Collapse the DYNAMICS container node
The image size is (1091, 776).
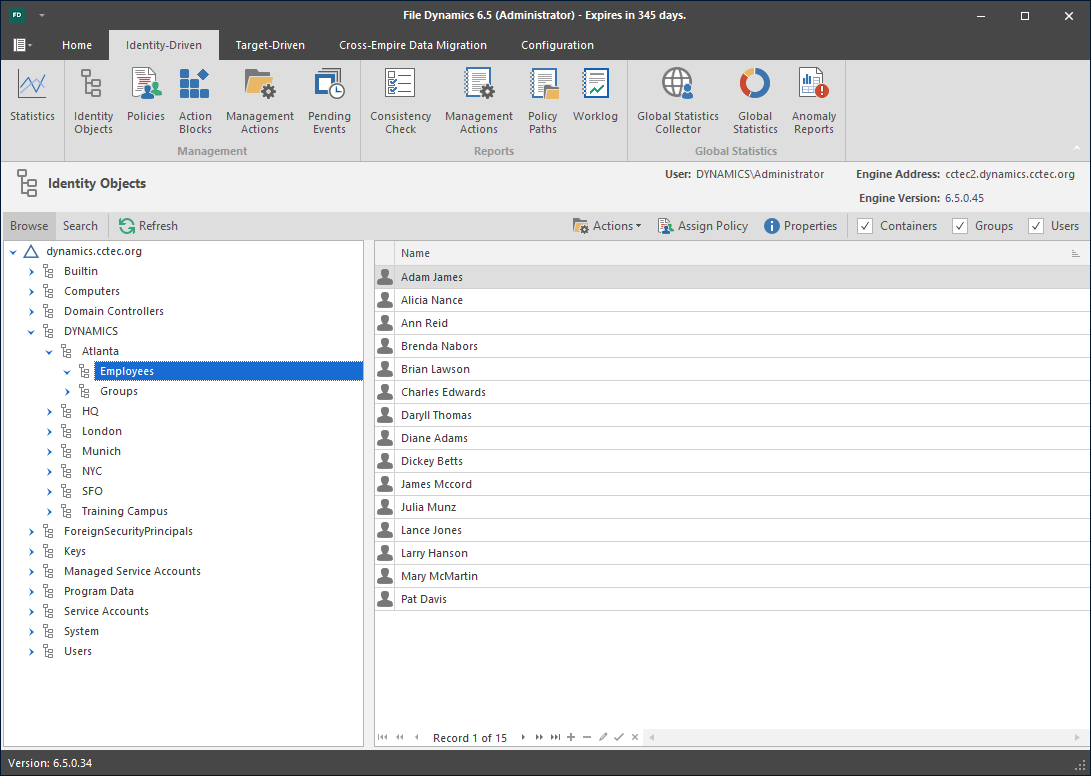coord(32,331)
